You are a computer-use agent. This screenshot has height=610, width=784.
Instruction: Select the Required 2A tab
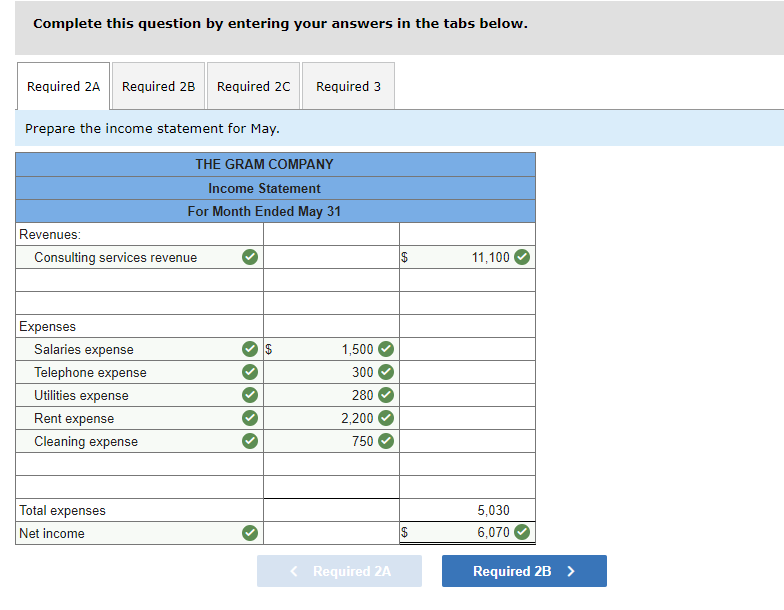64,86
